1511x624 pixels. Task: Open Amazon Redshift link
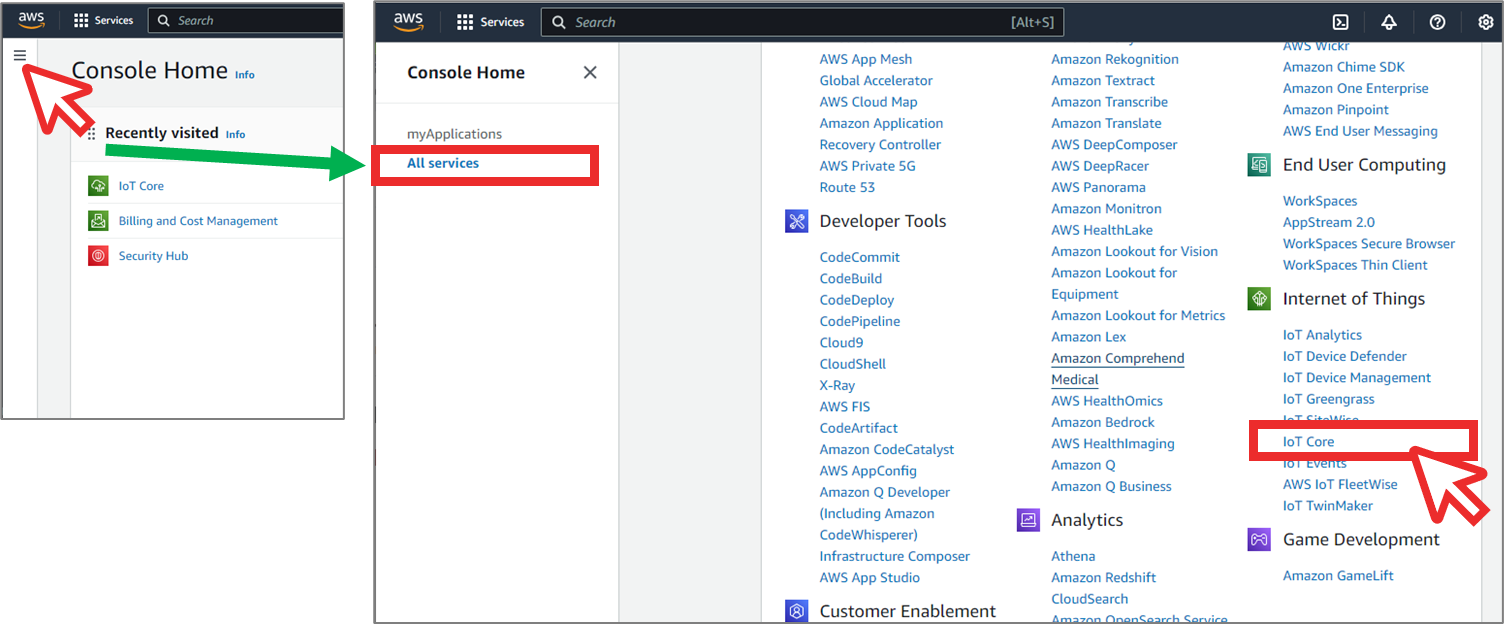pos(1104,578)
